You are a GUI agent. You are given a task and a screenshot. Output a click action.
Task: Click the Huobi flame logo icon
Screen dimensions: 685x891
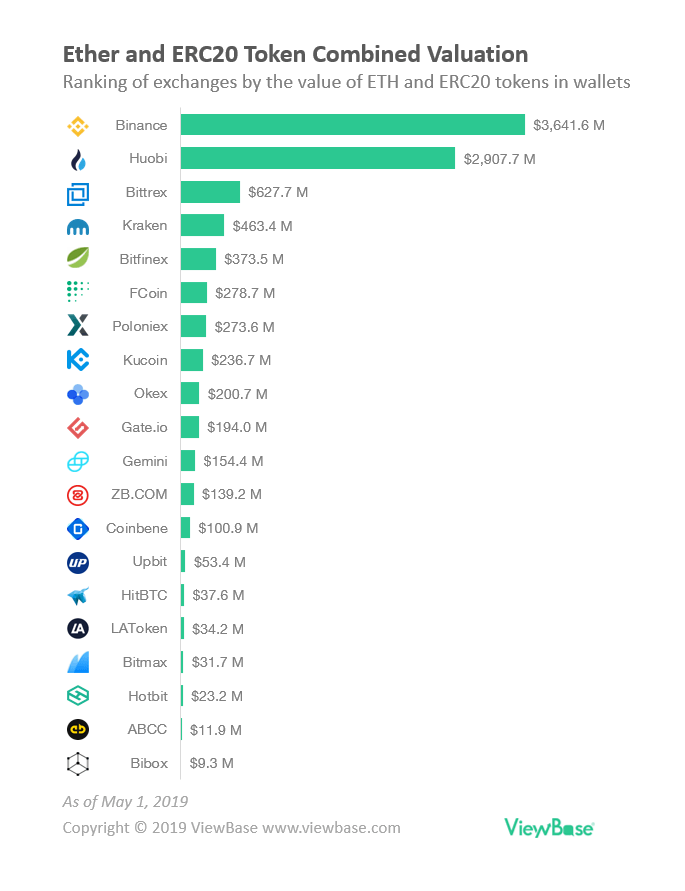(x=78, y=159)
